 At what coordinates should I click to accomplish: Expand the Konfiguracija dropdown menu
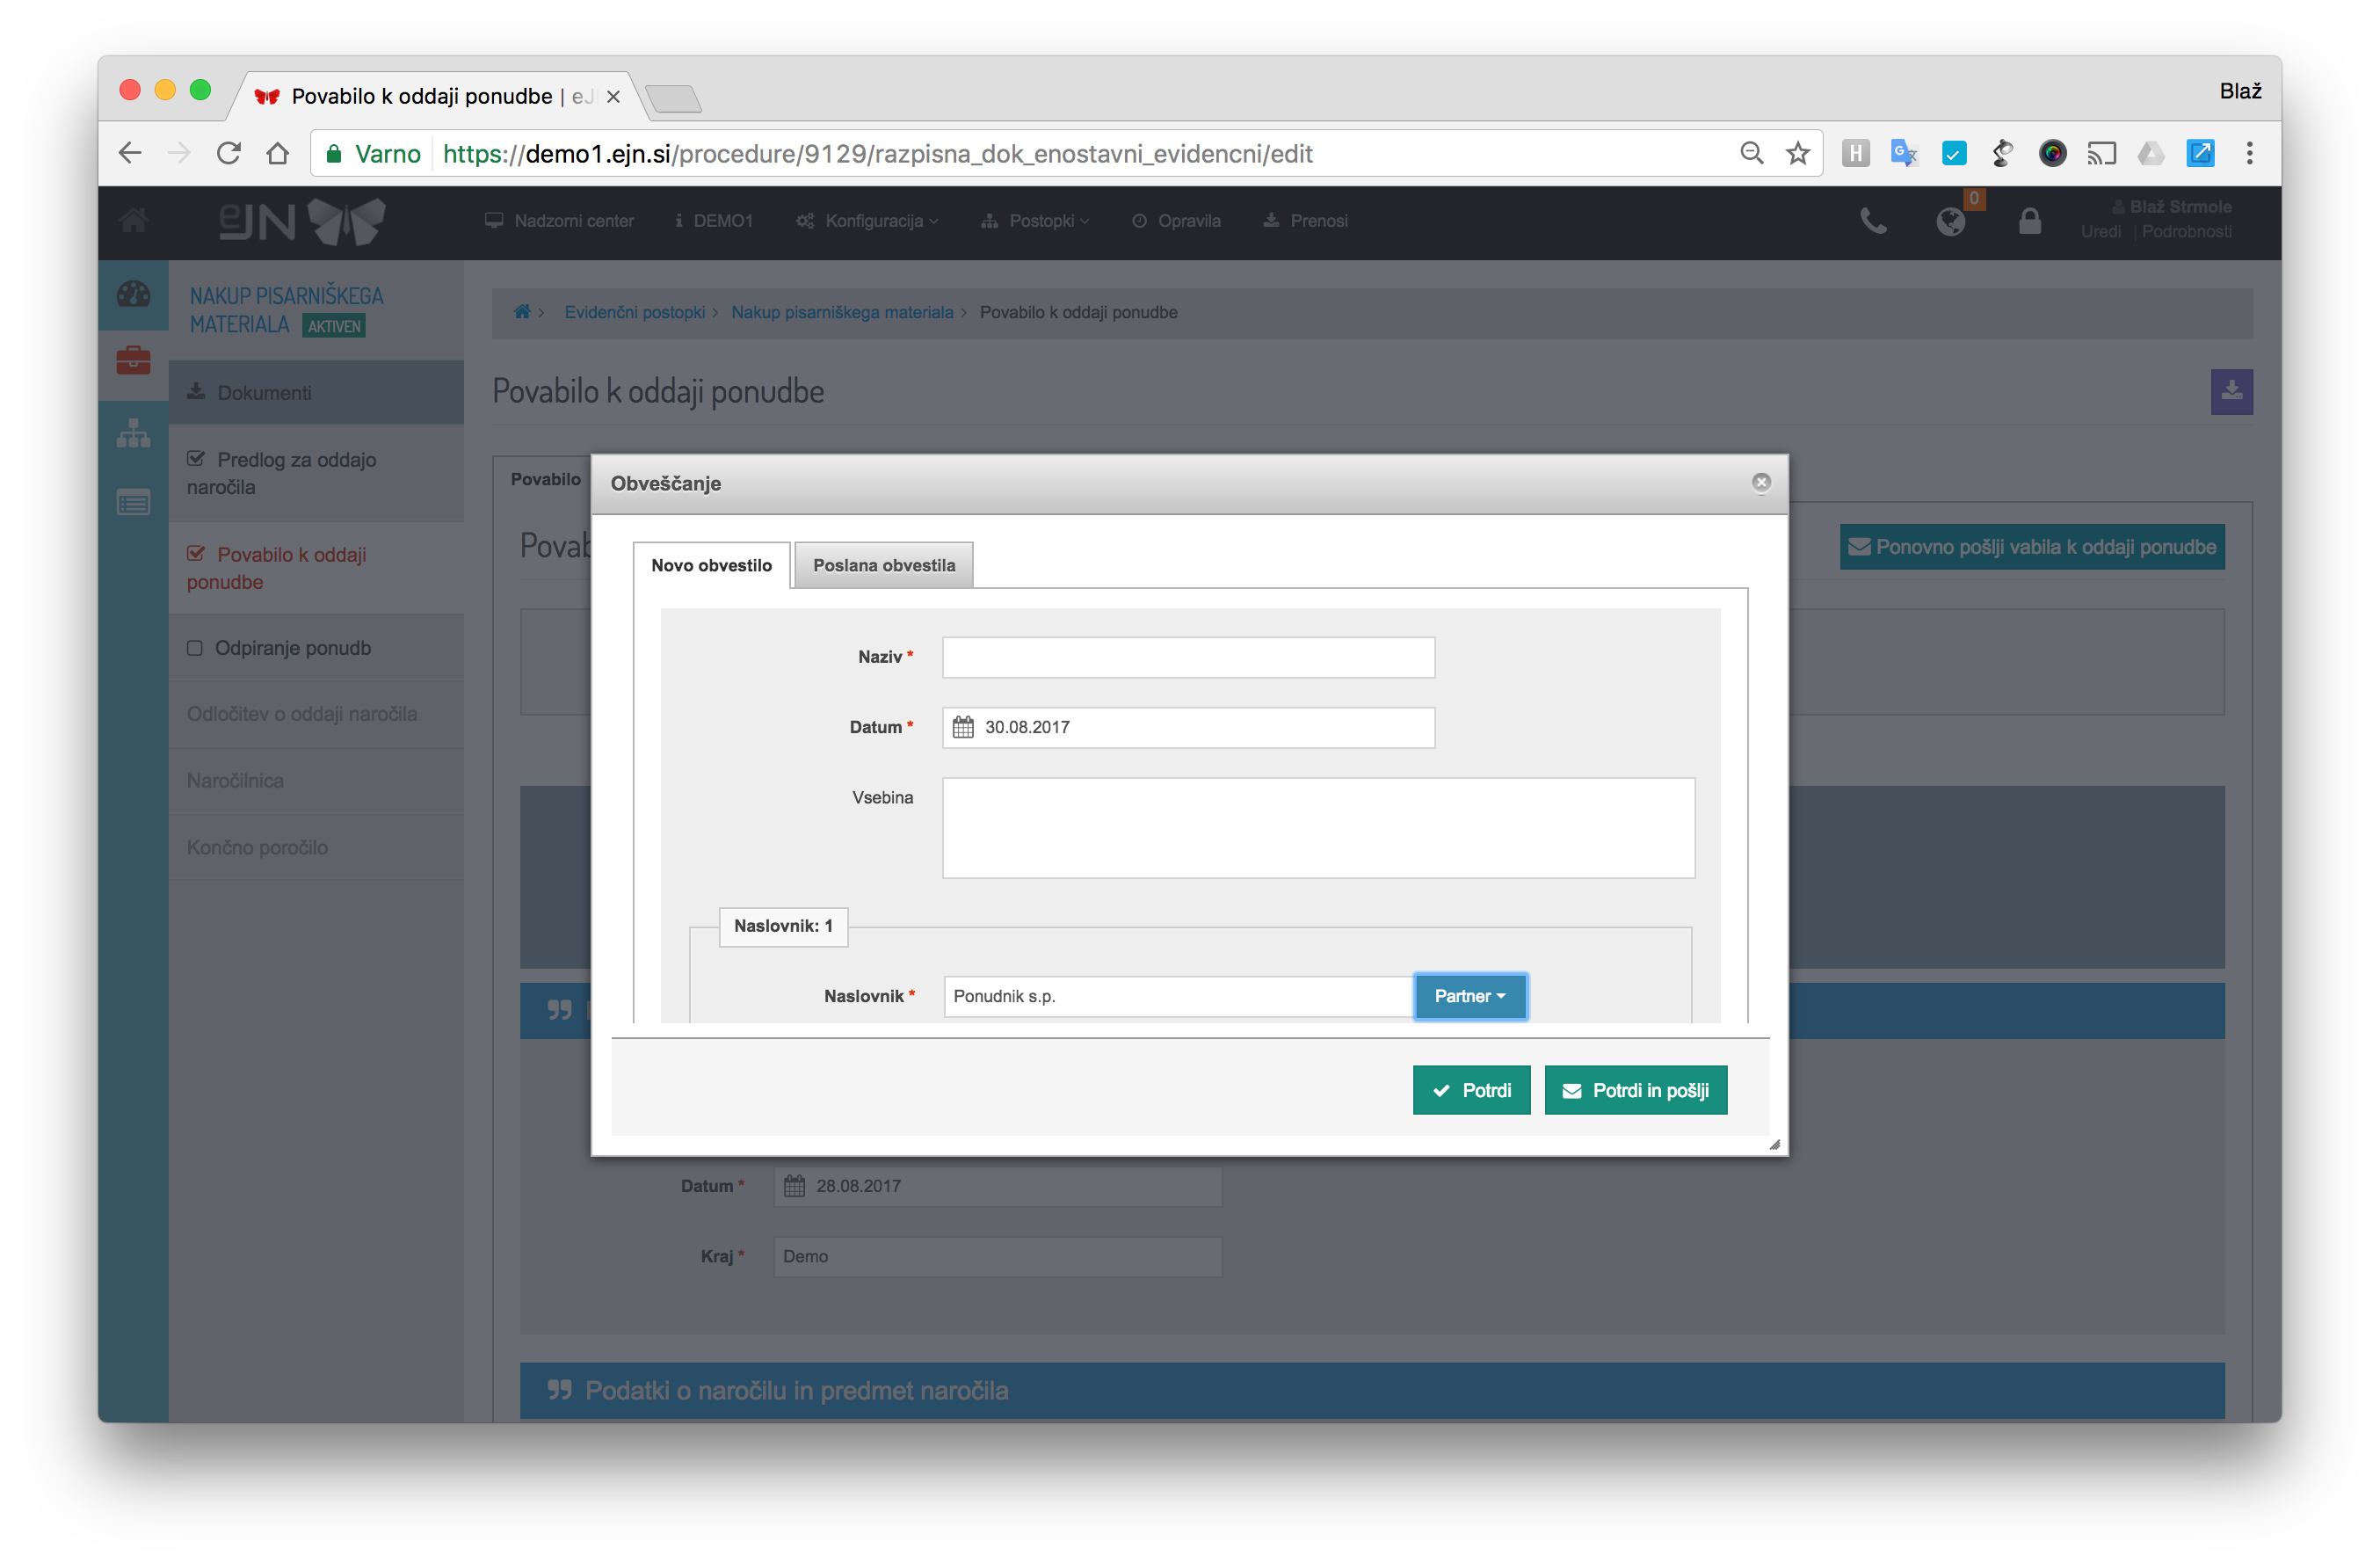(x=867, y=221)
